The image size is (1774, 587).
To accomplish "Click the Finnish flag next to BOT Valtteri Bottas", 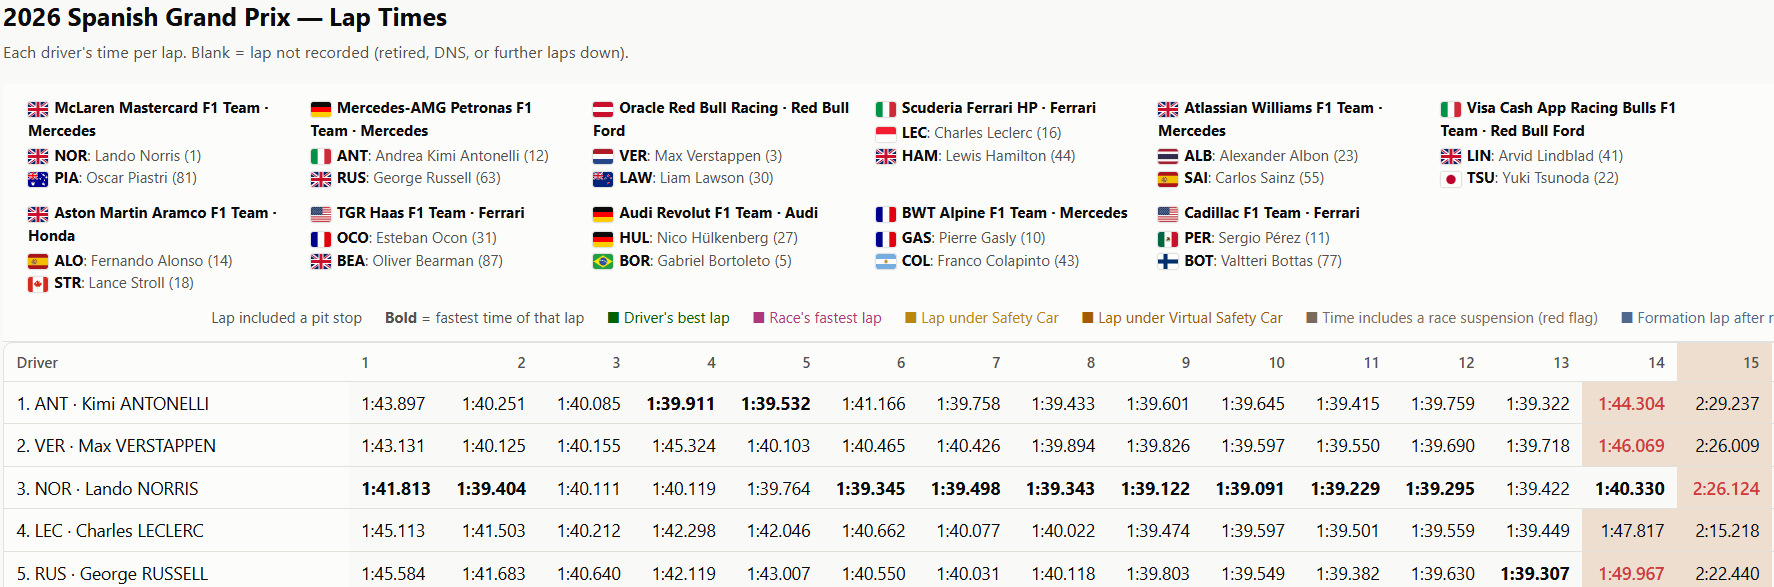I will pyautogui.click(x=1168, y=262).
